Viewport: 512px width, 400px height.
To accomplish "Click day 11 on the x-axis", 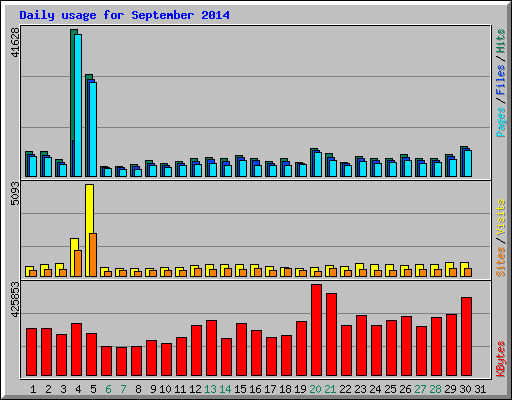I will tap(180, 389).
